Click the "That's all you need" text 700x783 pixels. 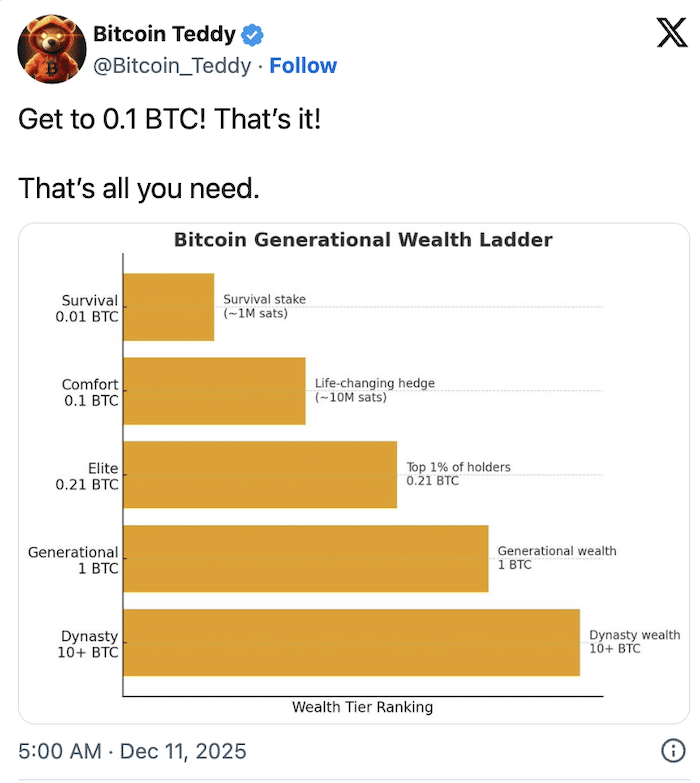coord(139,188)
